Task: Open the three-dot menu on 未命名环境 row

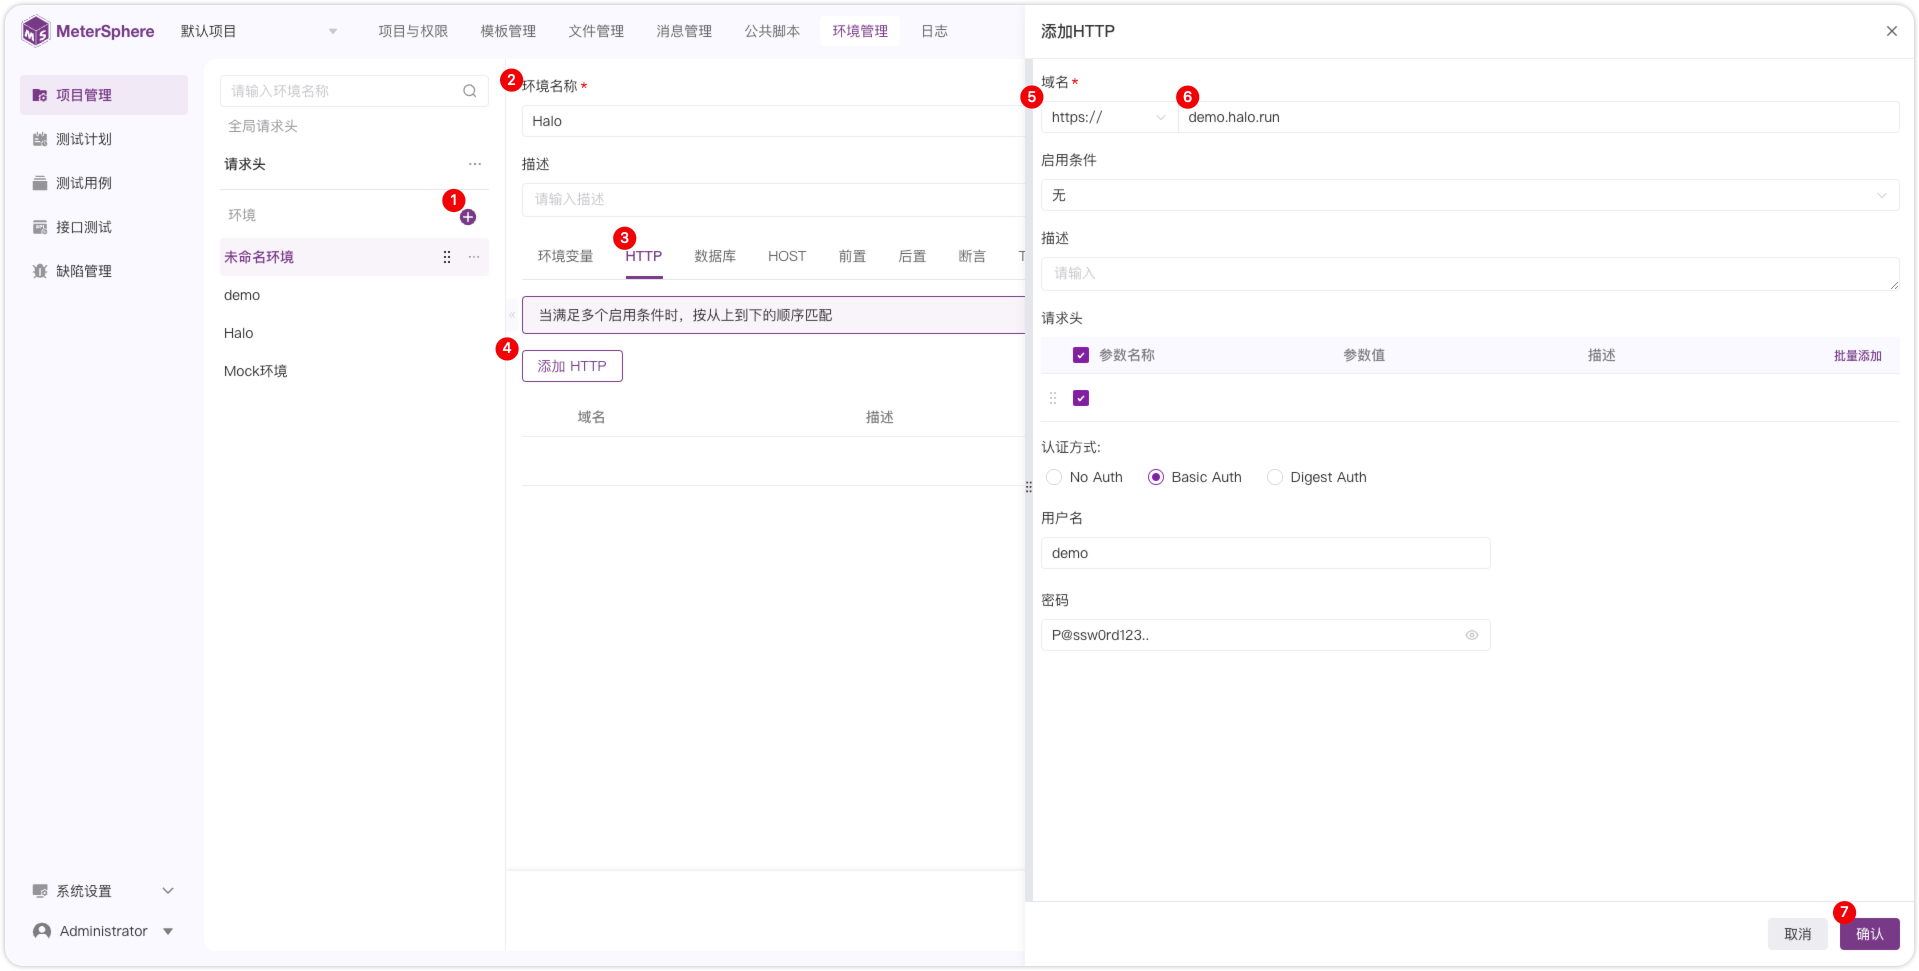Action: pos(474,257)
